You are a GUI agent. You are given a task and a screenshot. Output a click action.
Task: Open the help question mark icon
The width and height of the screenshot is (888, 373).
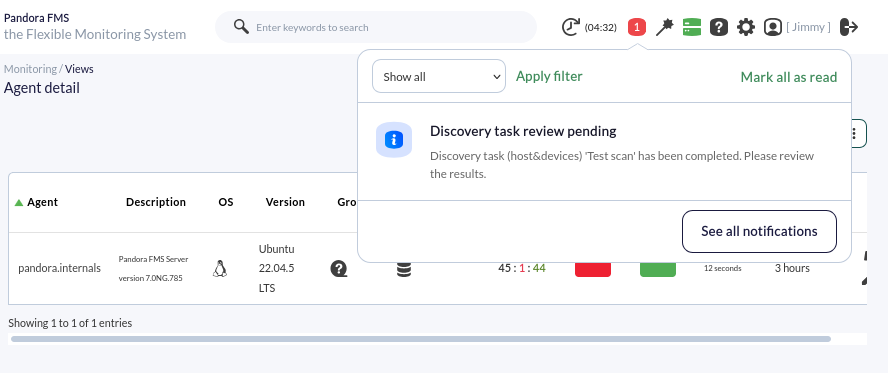coord(719,27)
